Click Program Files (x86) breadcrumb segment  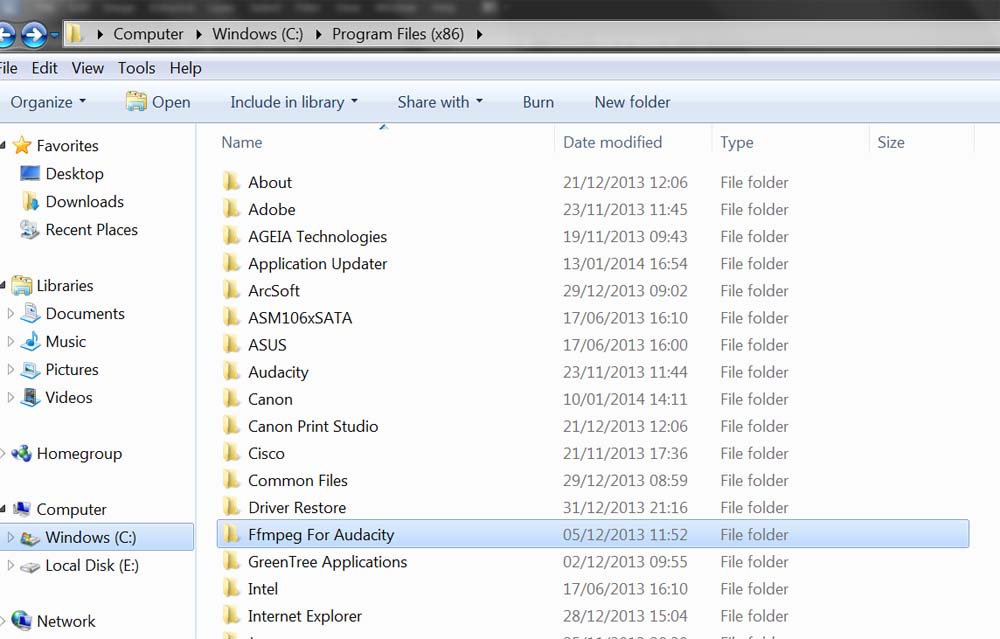398,34
